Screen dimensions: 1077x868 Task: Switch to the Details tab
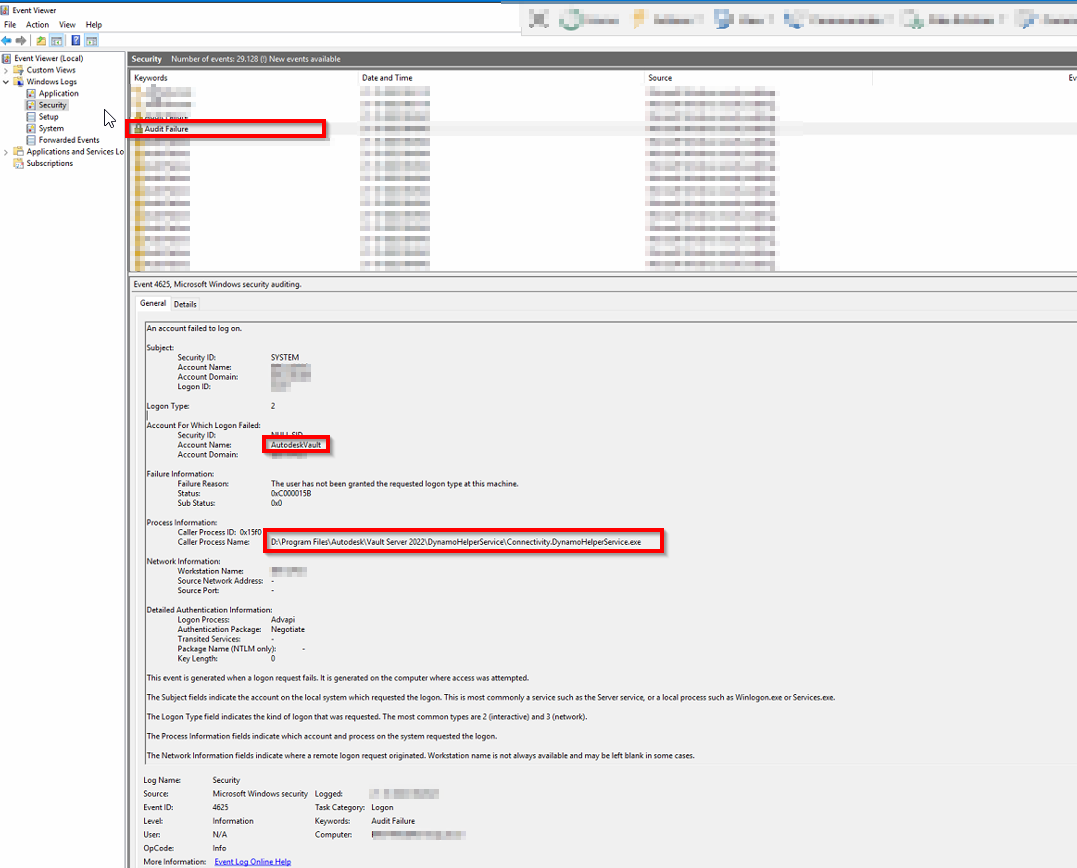pos(185,303)
